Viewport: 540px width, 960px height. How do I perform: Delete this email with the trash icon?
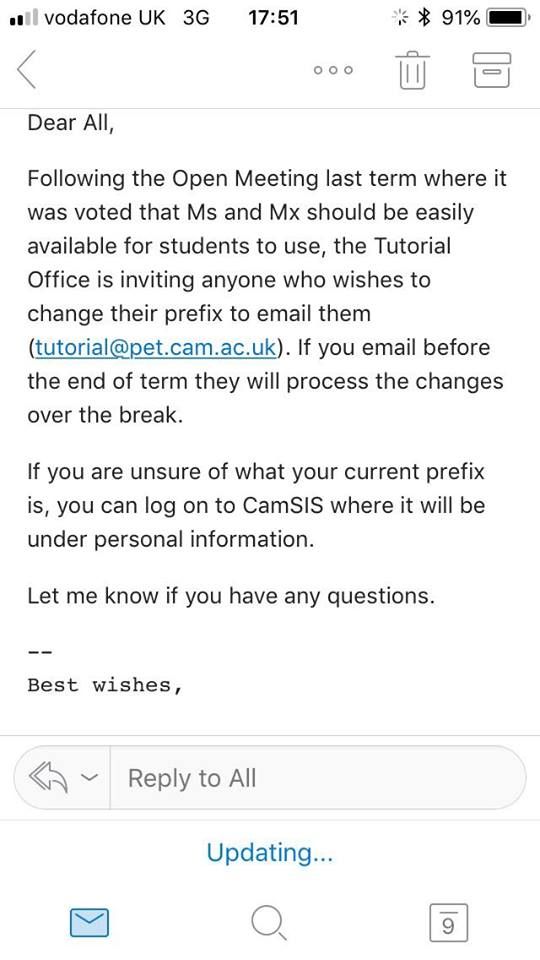pos(413,70)
